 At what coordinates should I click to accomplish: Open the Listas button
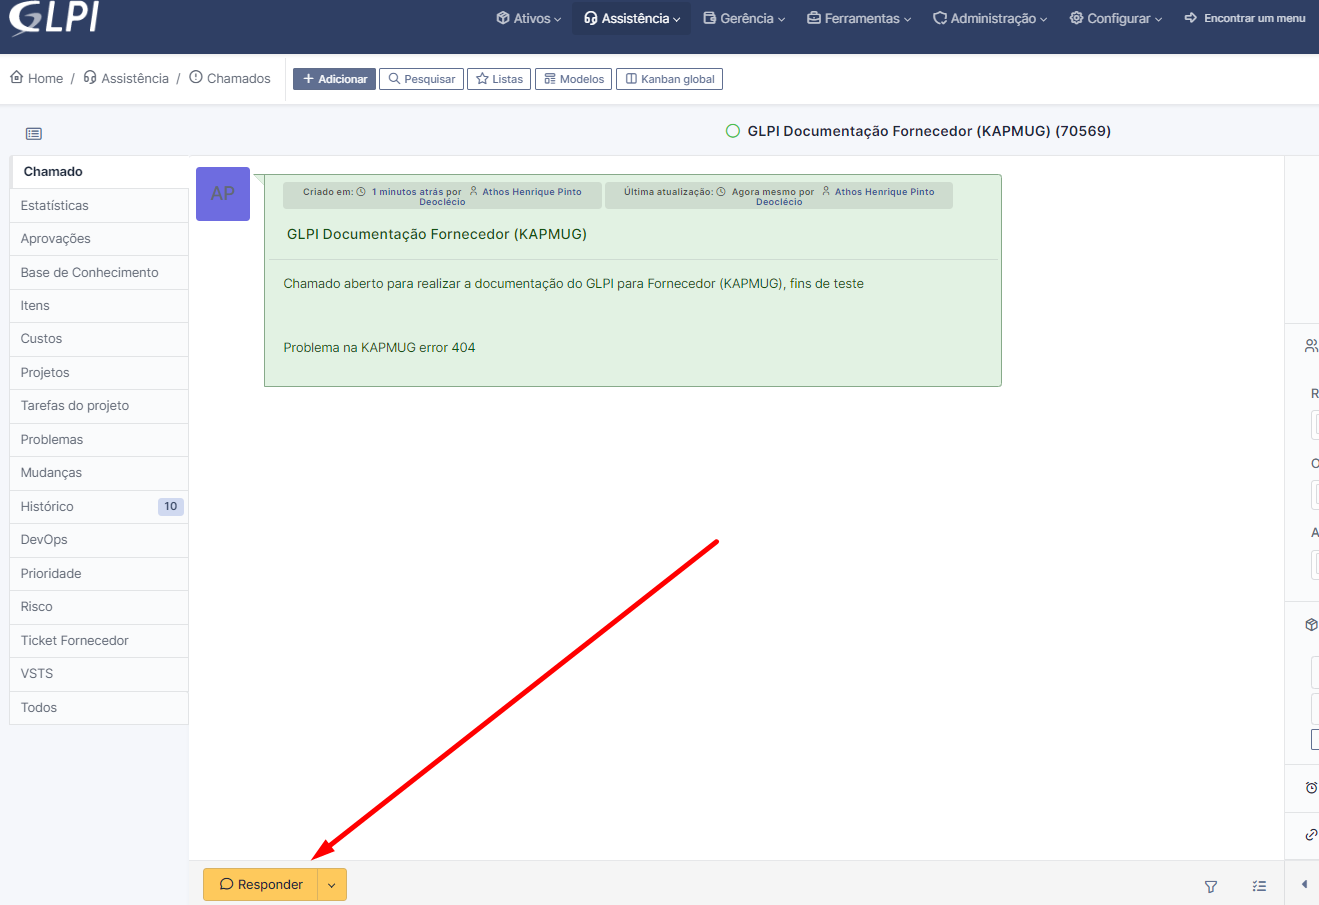(499, 79)
